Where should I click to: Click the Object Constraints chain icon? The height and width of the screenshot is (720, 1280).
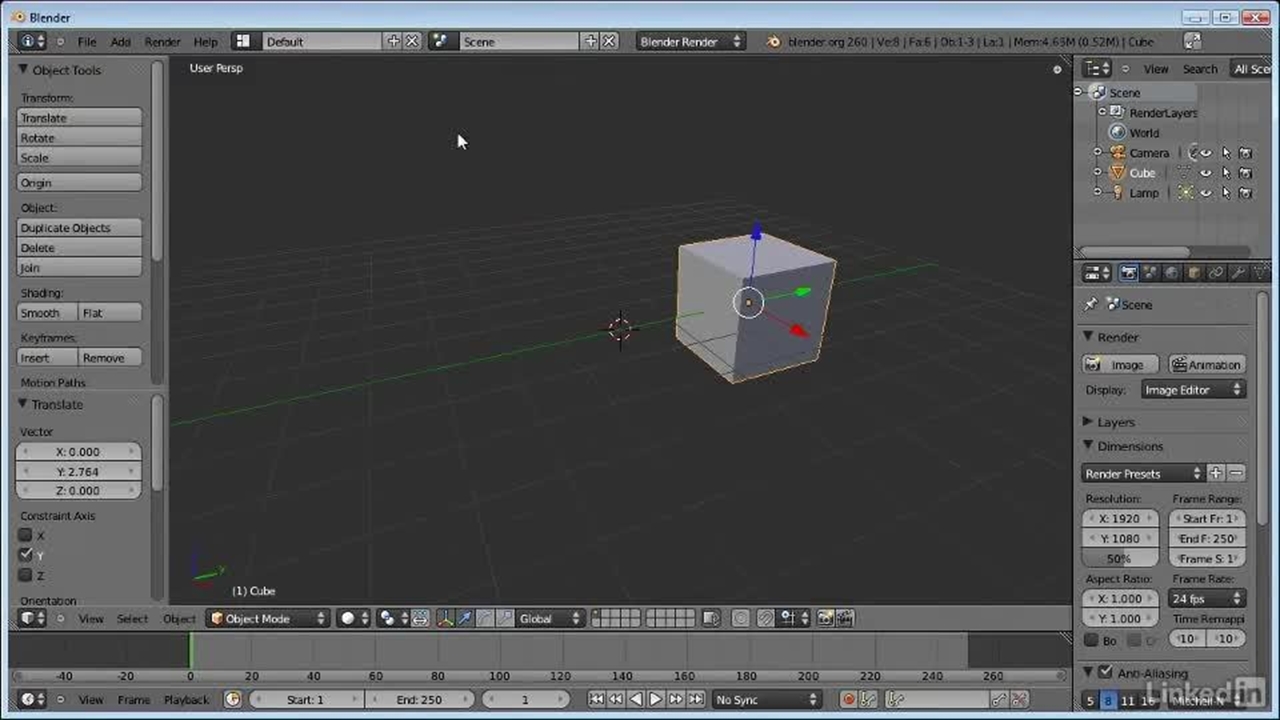1216,273
